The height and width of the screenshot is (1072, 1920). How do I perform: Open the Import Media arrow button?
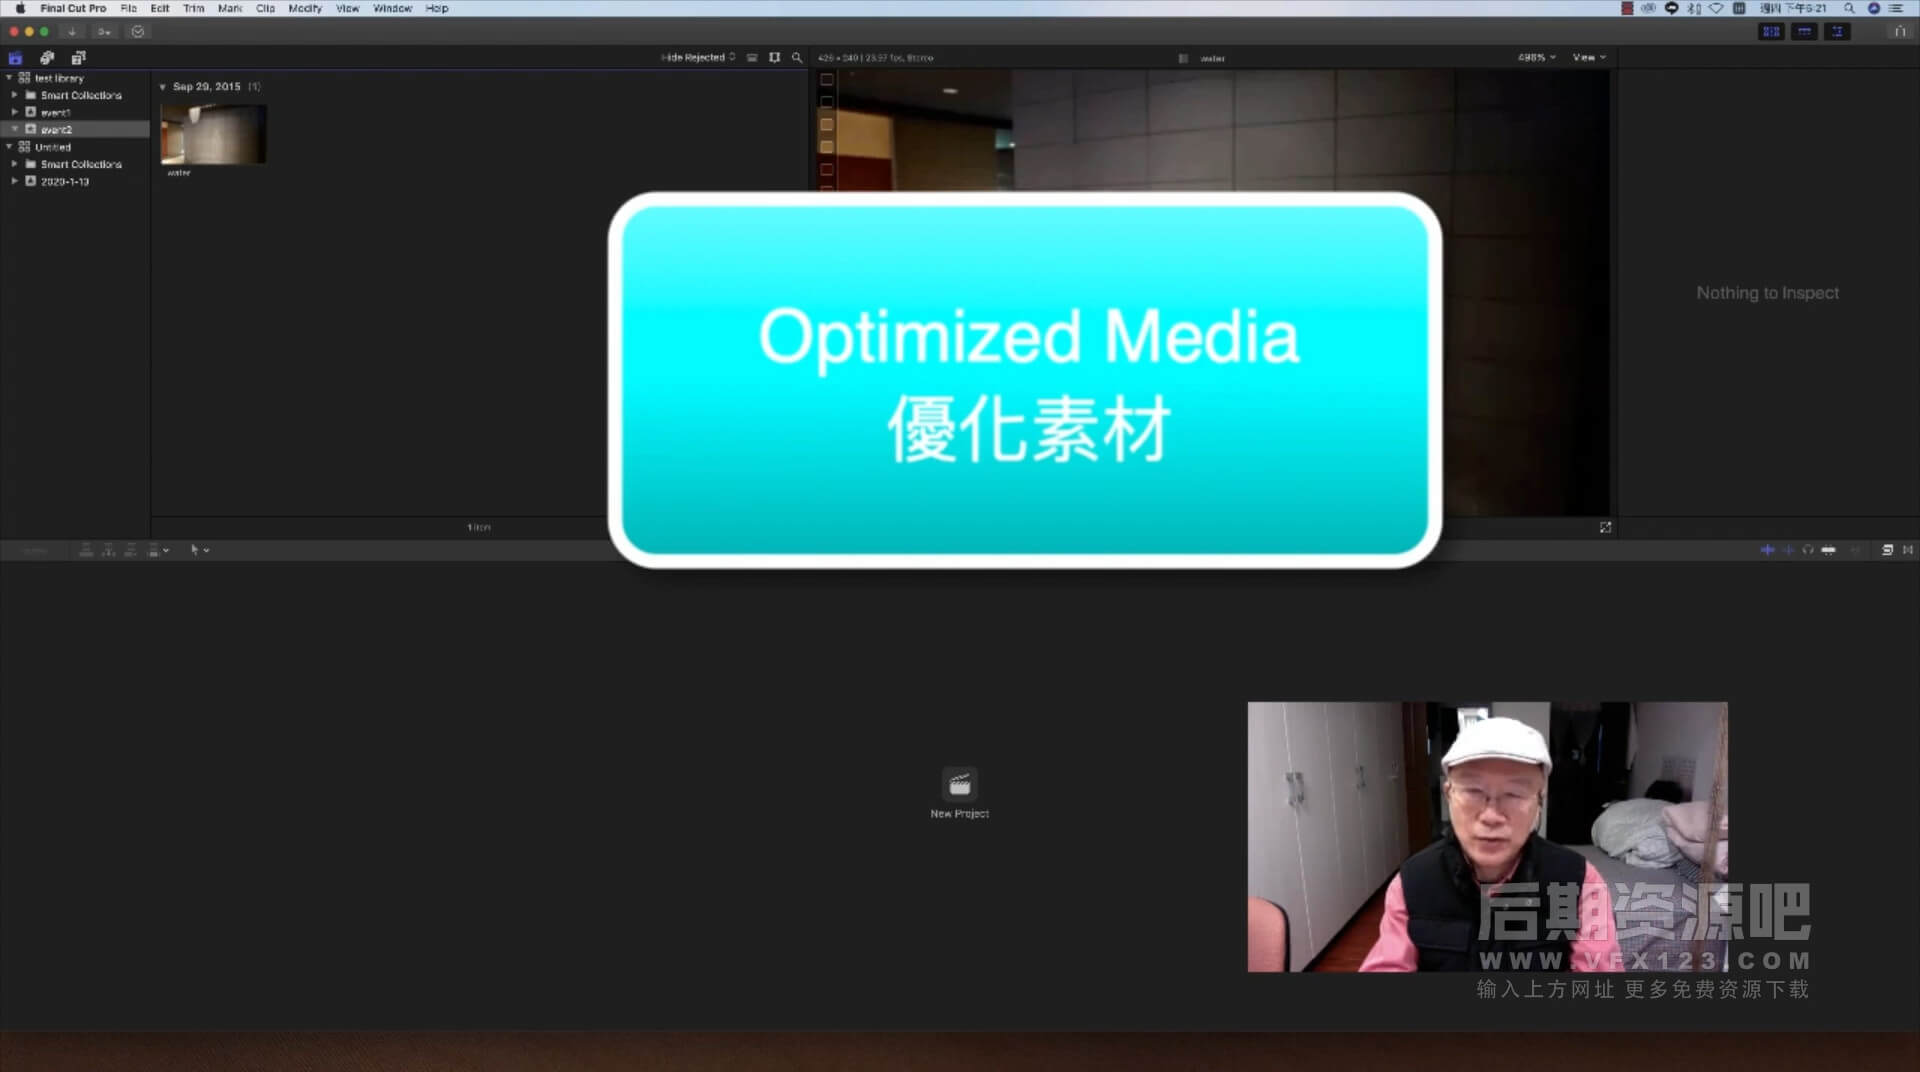(x=72, y=32)
